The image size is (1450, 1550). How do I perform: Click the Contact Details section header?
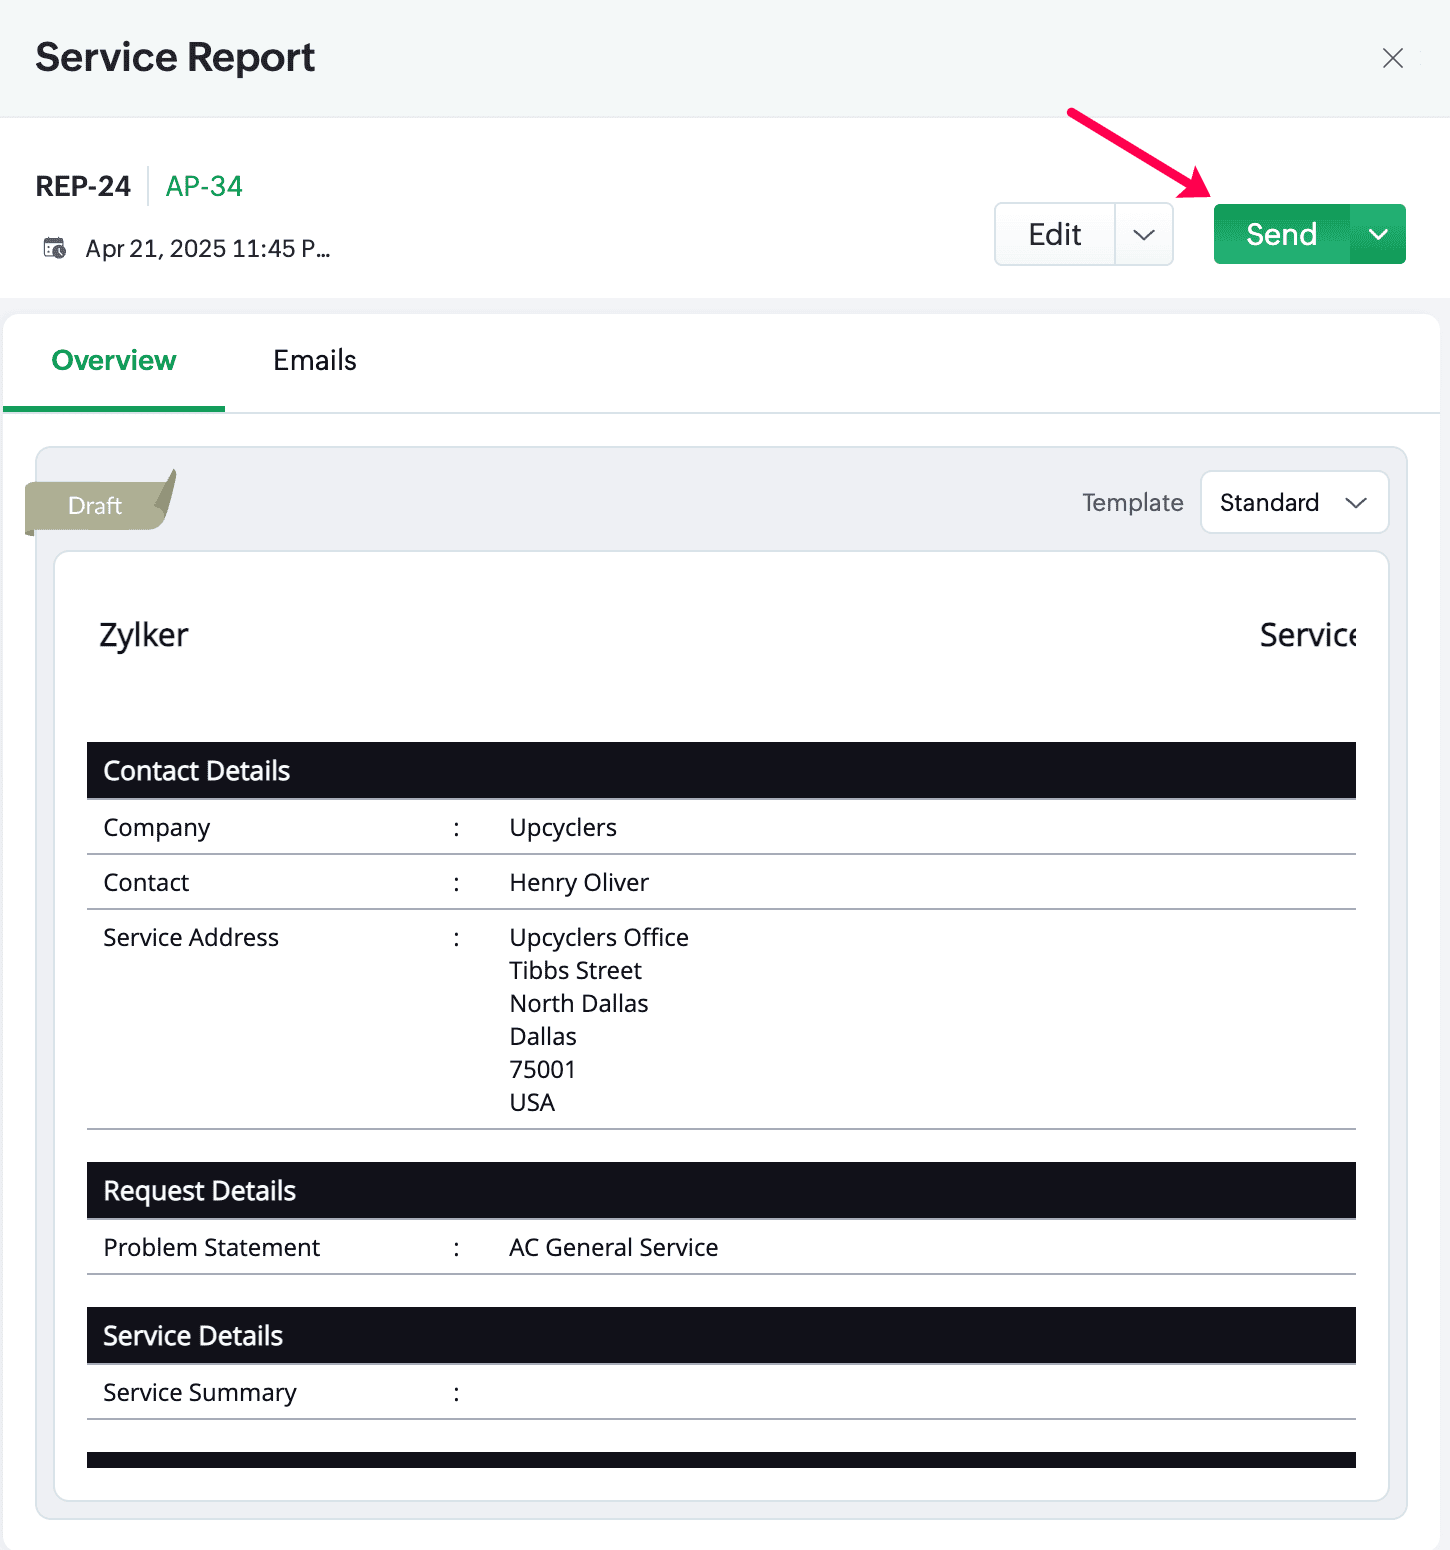(x=197, y=770)
